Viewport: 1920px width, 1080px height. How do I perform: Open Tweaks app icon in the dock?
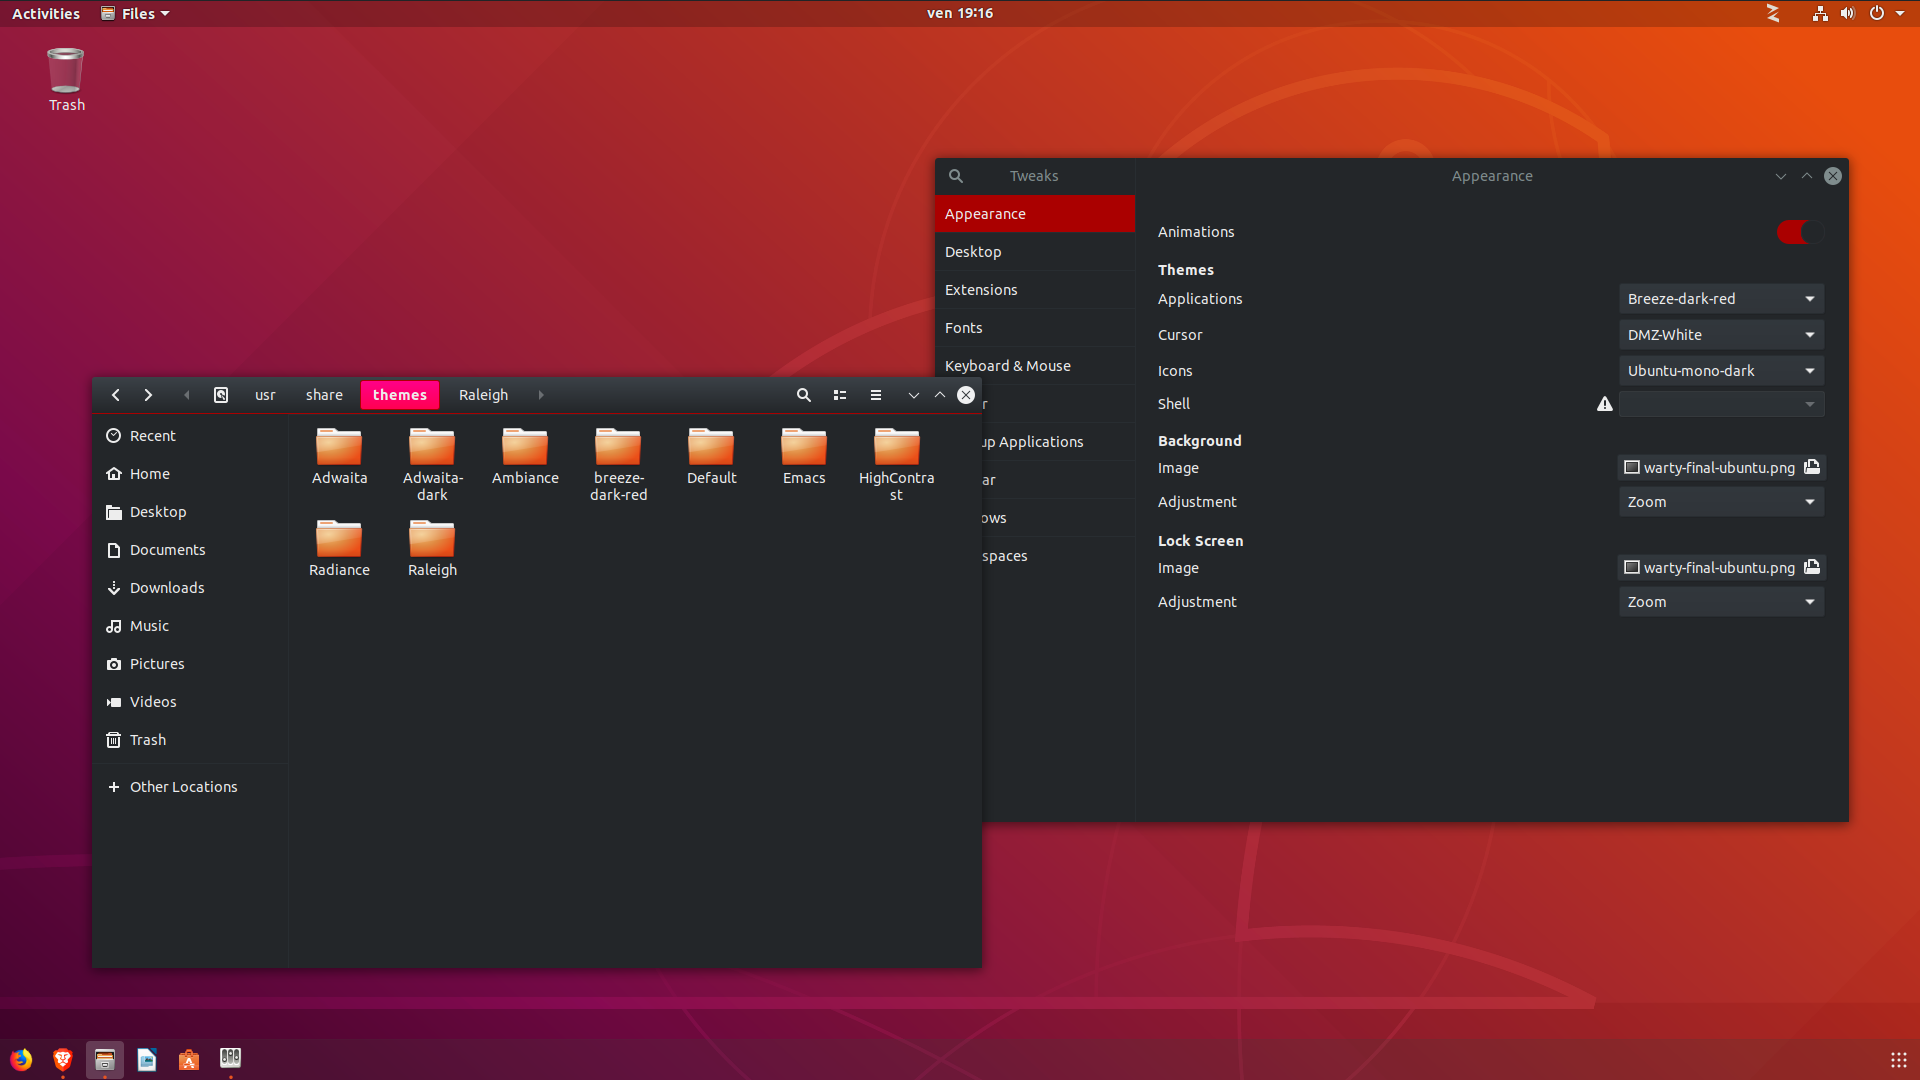tap(231, 1058)
